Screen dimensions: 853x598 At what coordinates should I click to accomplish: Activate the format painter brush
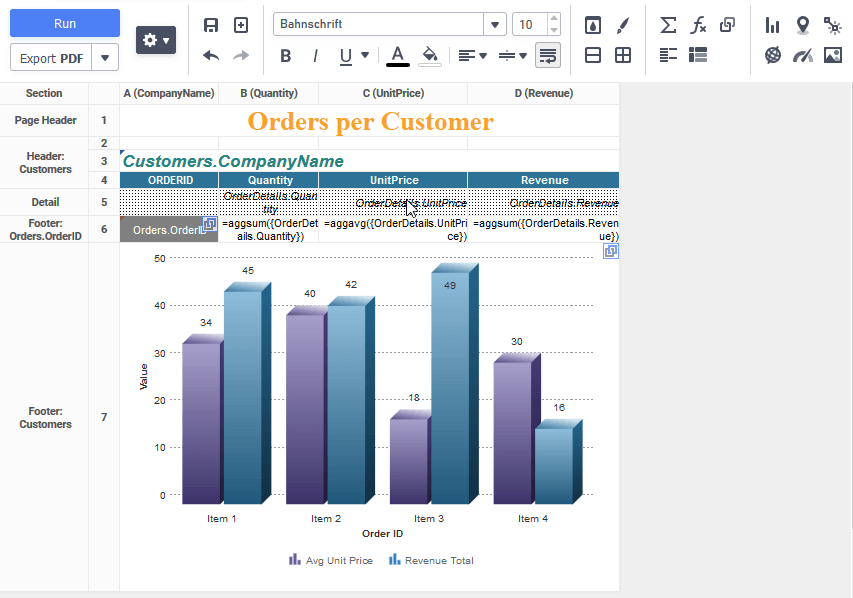tap(623, 25)
